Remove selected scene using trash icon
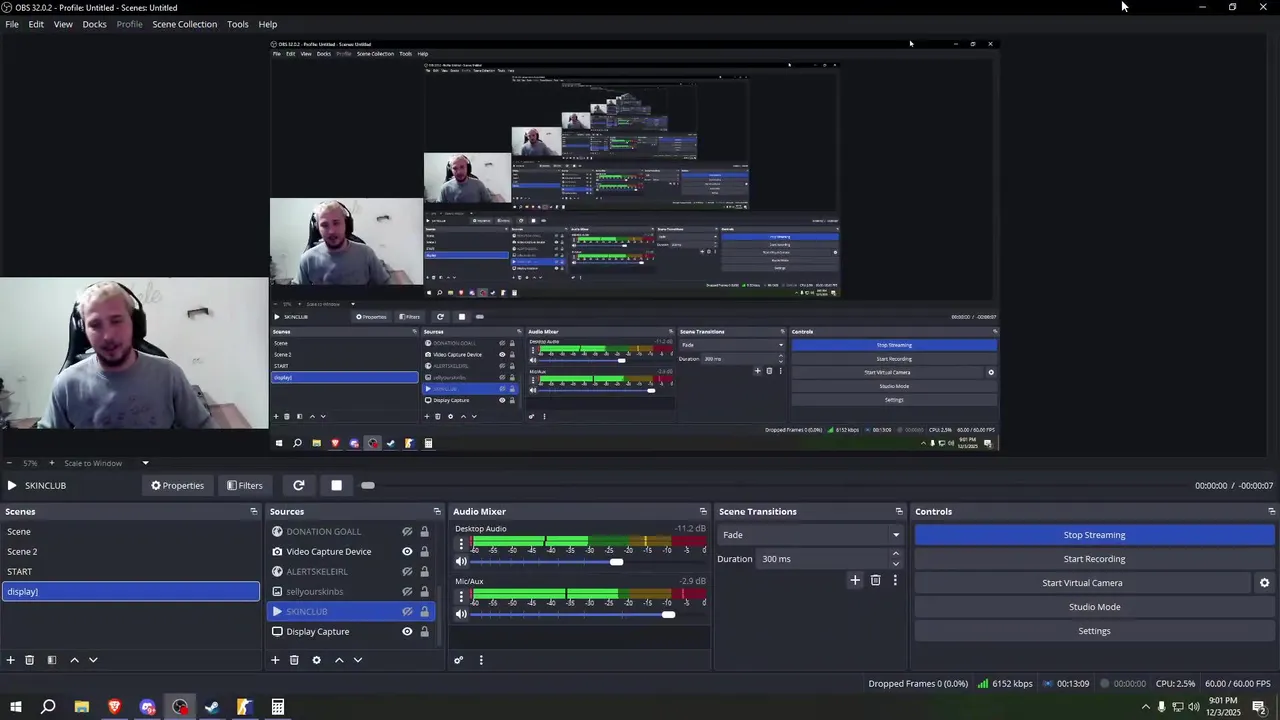The height and width of the screenshot is (720, 1280). pos(30,660)
